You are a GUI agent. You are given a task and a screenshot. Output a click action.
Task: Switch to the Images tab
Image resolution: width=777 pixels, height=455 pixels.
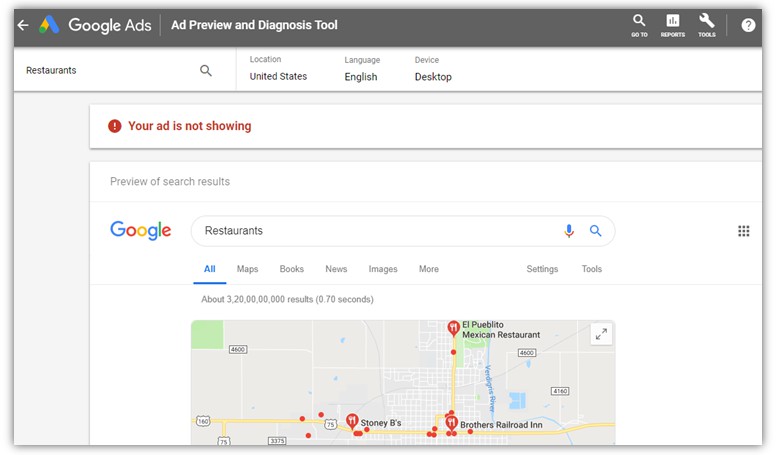pos(383,269)
